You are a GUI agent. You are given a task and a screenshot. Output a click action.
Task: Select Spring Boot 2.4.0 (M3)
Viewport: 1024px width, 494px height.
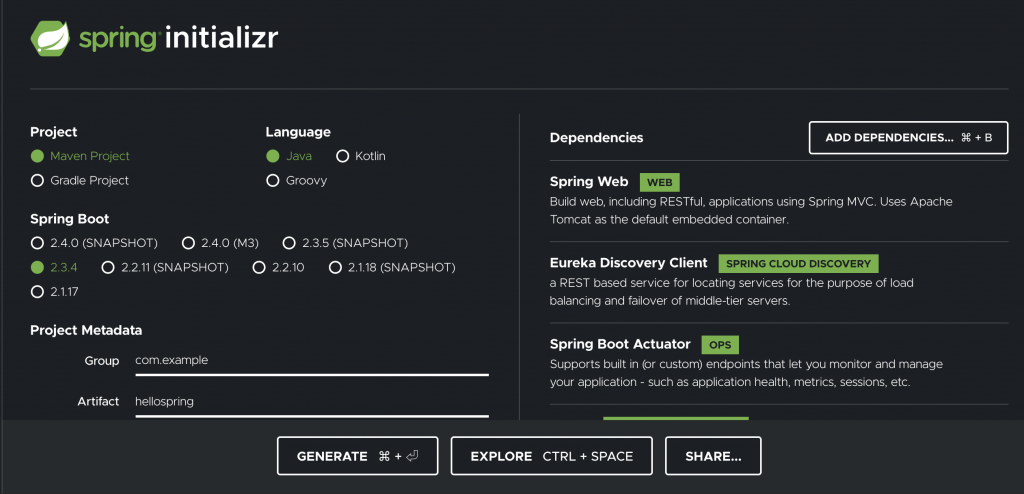point(189,243)
